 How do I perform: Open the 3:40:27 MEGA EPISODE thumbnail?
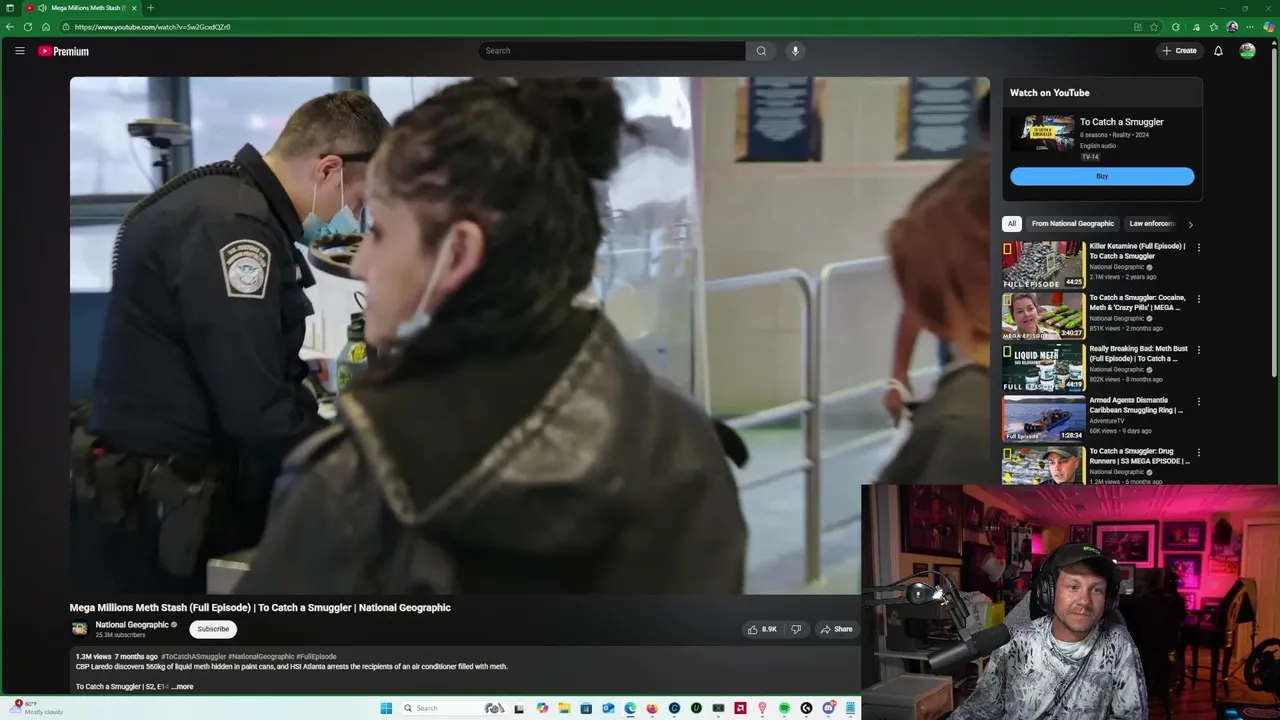tap(1044, 316)
